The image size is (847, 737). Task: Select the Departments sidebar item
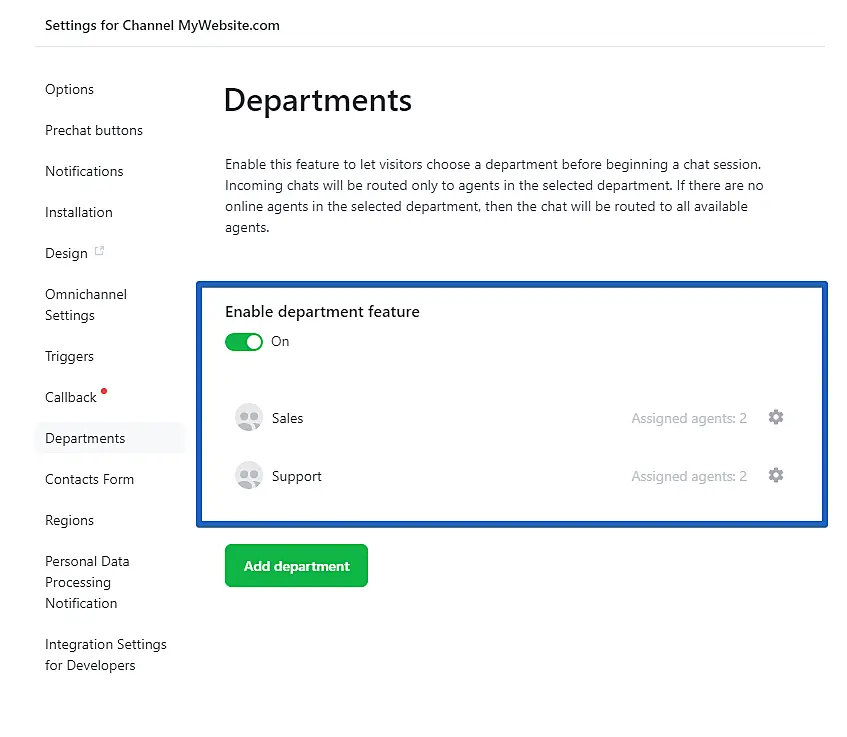pyautogui.click(x=85, y=438)
